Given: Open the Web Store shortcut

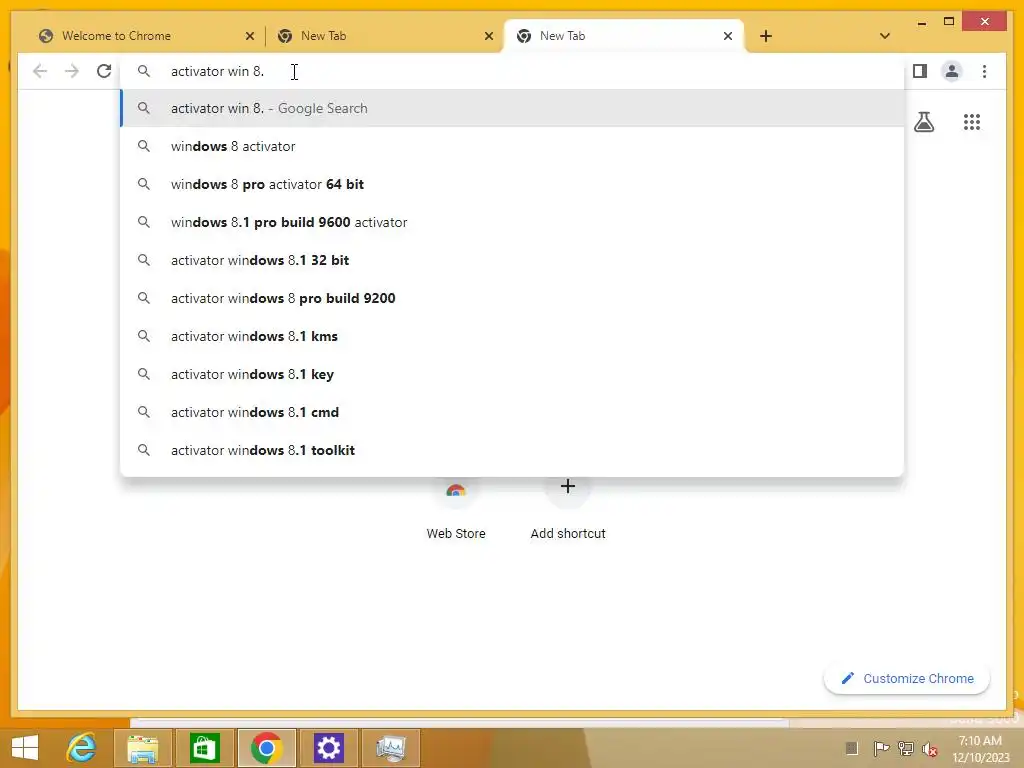Looking at the screenshot, I should 456,509.
